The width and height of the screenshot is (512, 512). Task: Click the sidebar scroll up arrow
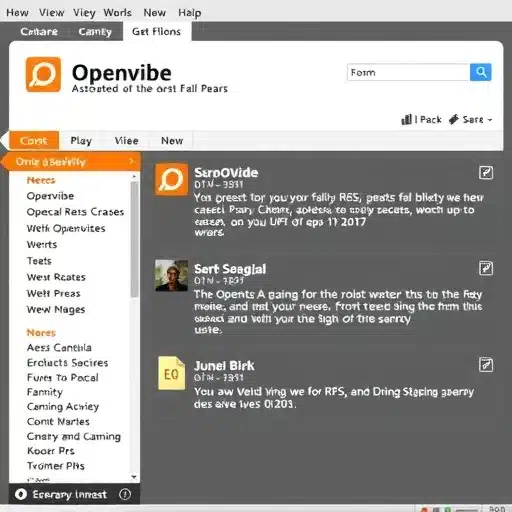tap(134, 176)
